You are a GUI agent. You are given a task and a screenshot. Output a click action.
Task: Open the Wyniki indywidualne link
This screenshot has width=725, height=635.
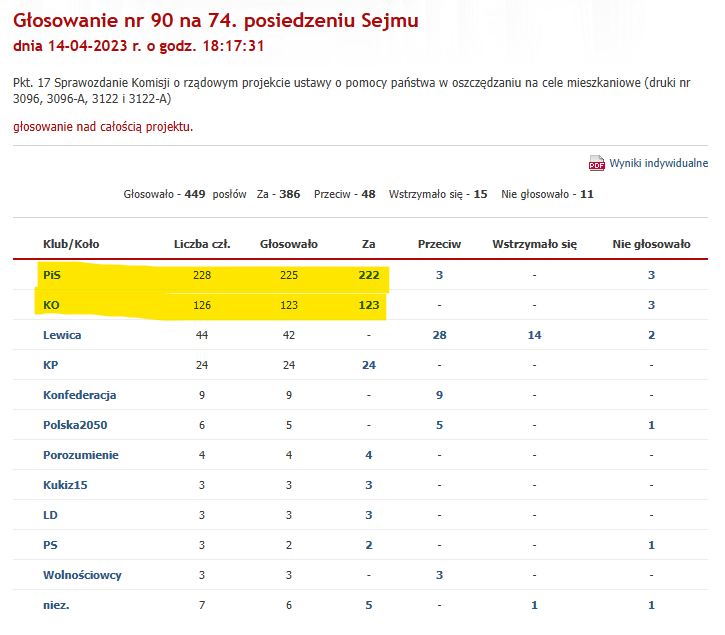[659, 164]
